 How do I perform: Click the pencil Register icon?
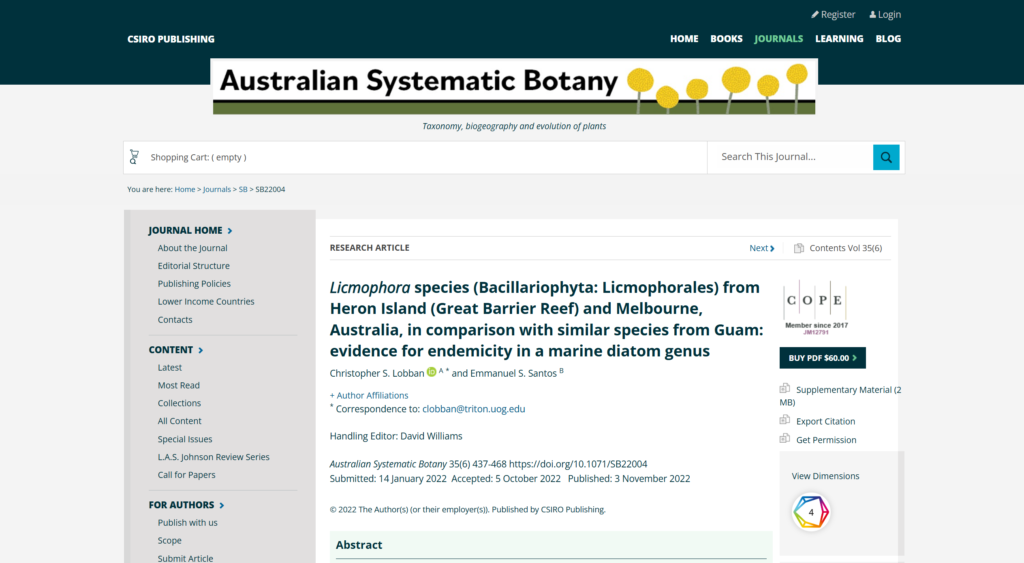point(814,14)
